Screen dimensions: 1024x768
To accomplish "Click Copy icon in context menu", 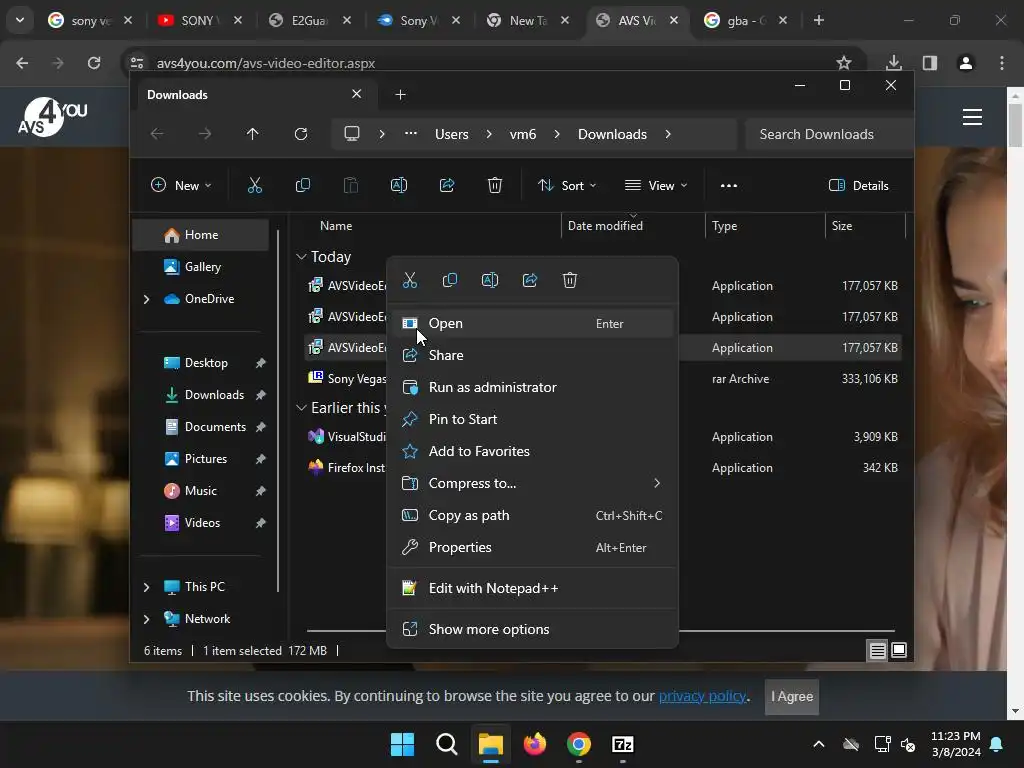I will click(x=450, y=280).
